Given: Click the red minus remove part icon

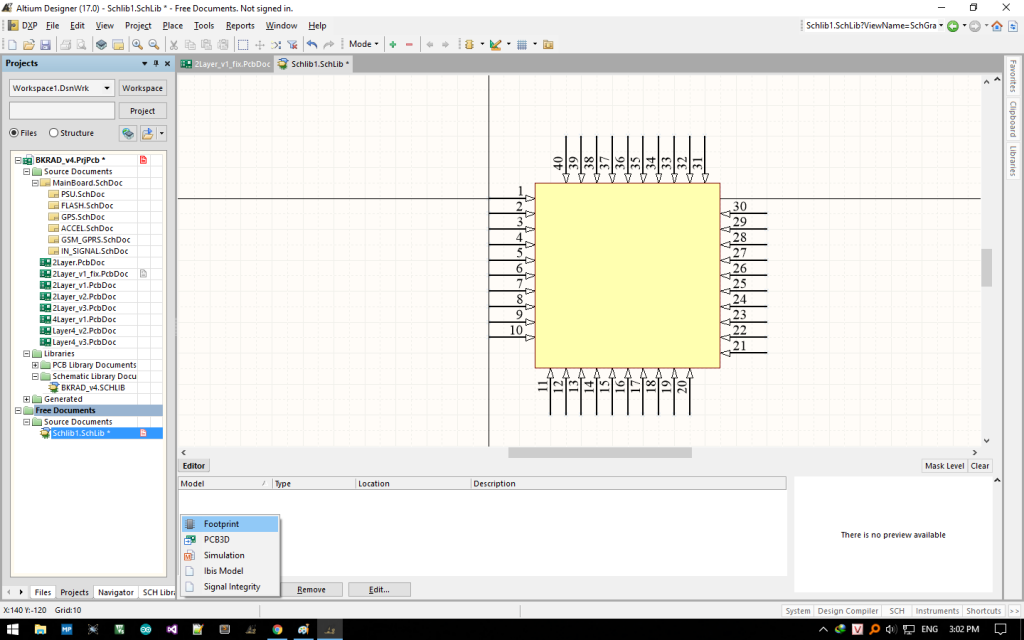Looking at the screenshot, I should point(409,45).
